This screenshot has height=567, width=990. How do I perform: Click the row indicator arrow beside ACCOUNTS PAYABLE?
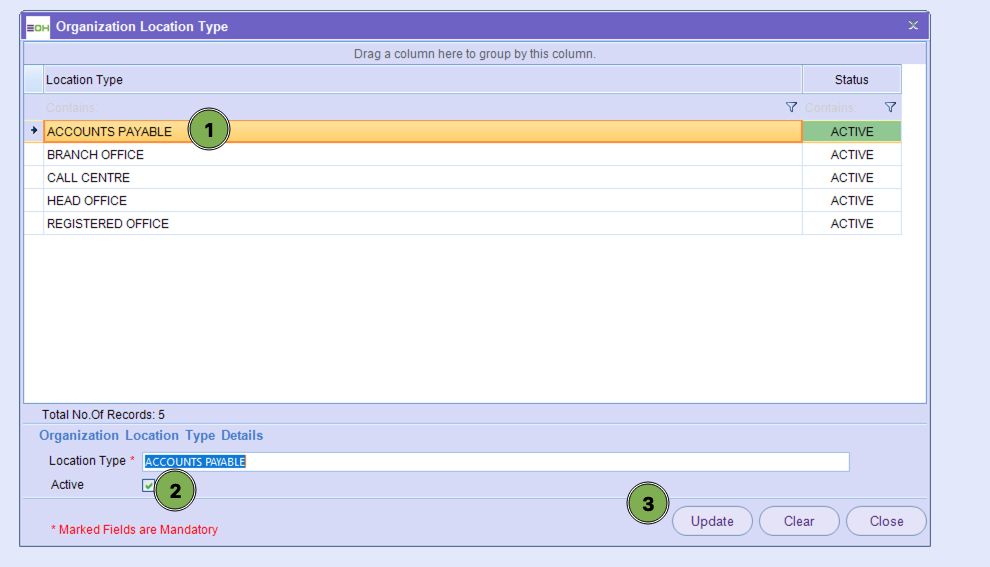(34, 131)
